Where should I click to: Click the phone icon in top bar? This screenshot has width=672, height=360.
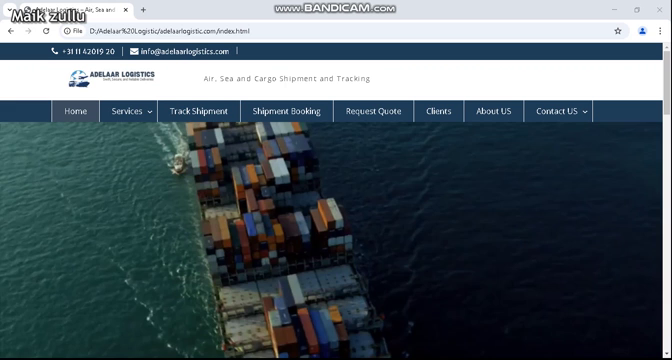coord(54,51)
